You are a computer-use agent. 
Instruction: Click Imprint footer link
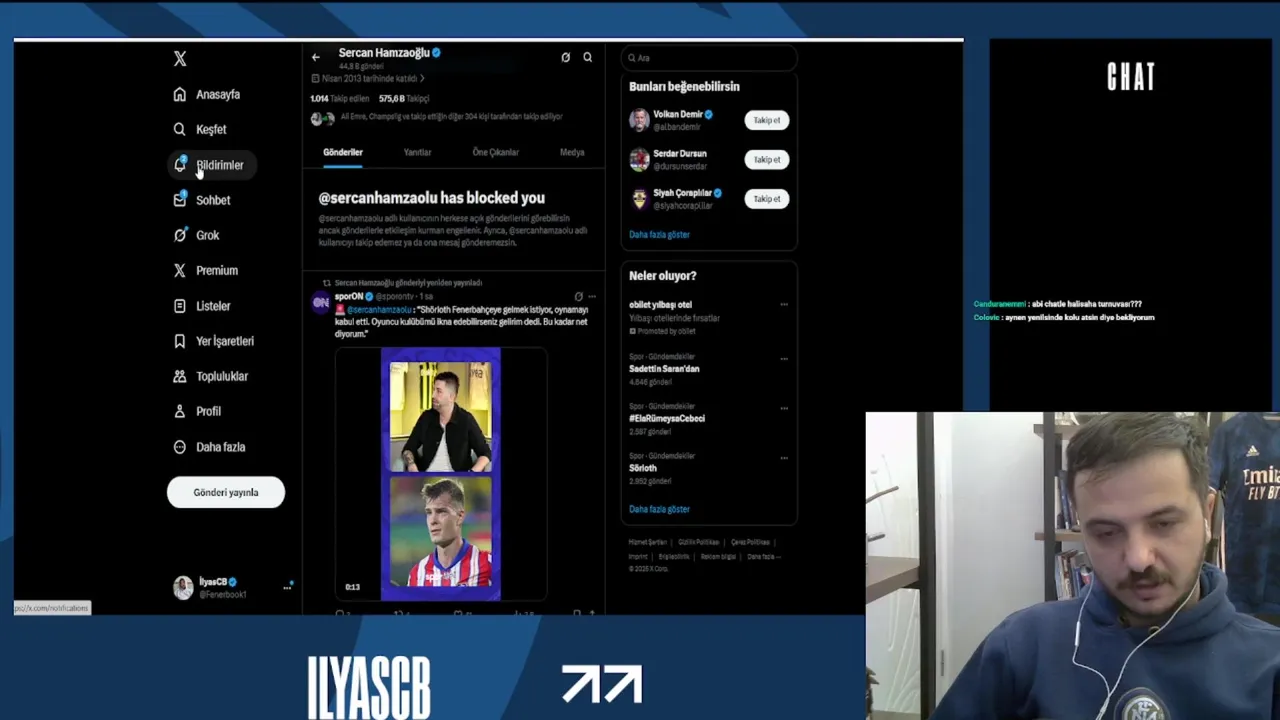638,556
